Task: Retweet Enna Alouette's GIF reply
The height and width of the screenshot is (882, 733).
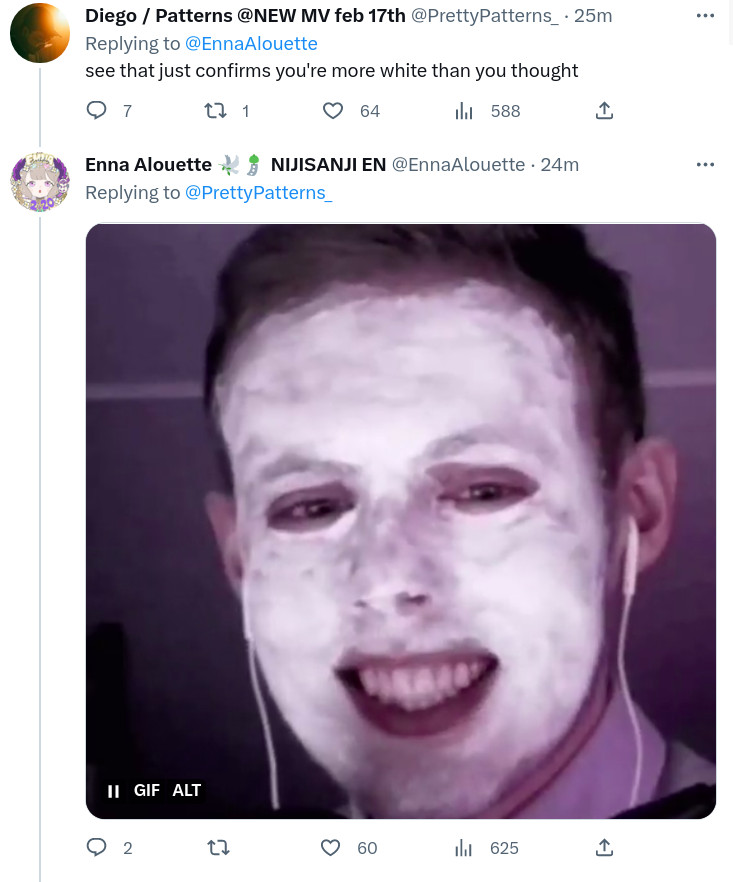Action: pos(218,847)
